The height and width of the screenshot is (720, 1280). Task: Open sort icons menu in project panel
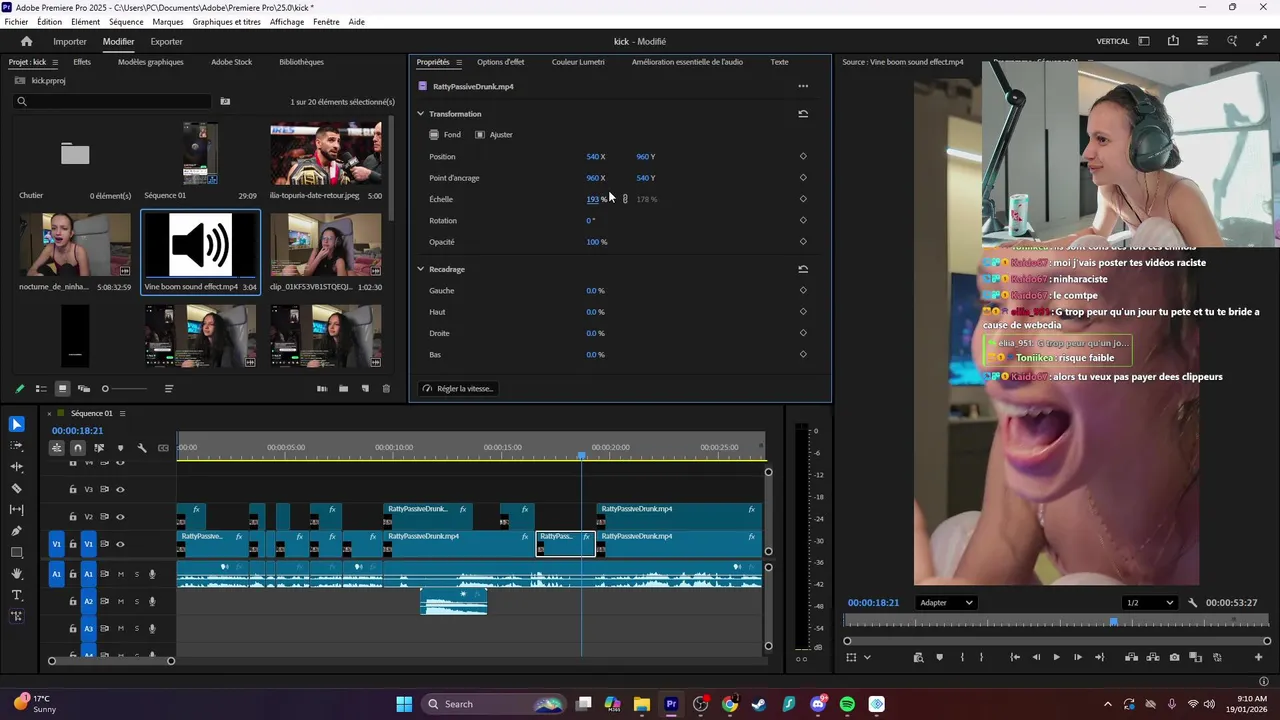pyautogui.click(x=169, y=389)
